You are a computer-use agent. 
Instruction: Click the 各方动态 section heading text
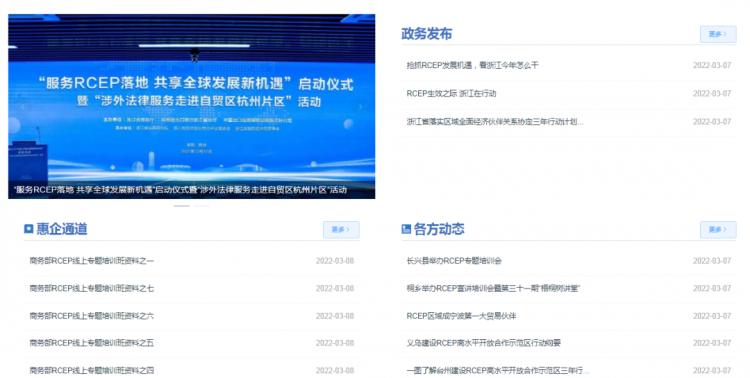[x=439, y=229]
